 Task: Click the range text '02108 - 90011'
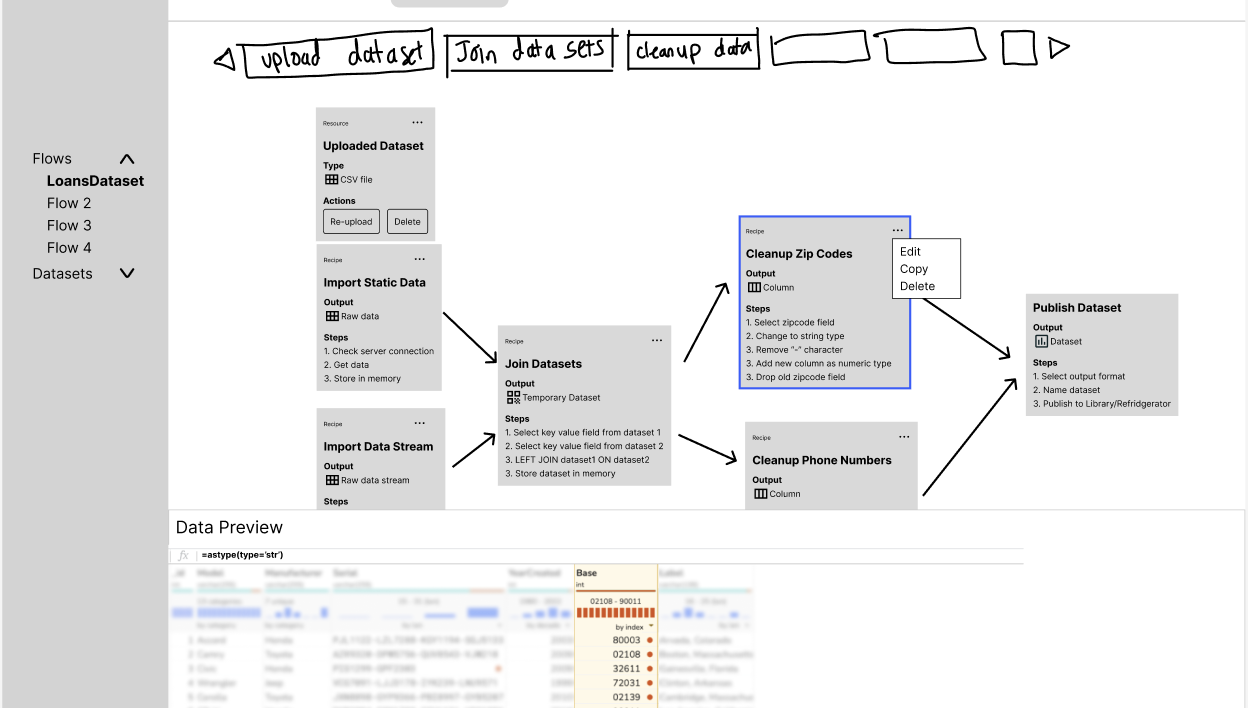click(x=616, y=601)
